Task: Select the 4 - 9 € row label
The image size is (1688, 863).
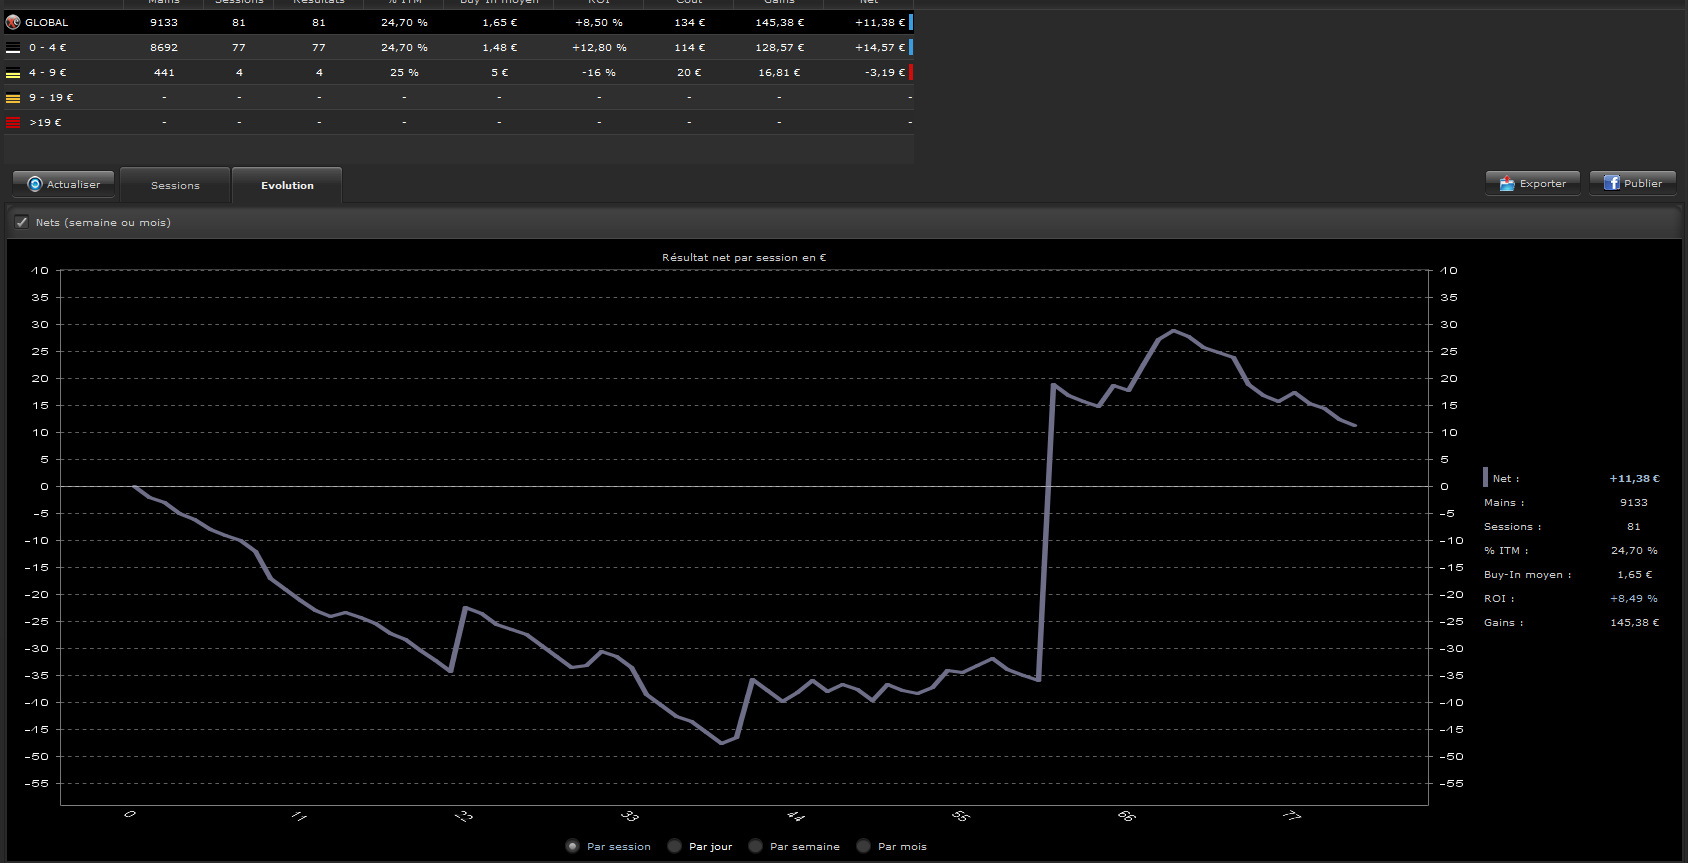Action: coord(48,72)
